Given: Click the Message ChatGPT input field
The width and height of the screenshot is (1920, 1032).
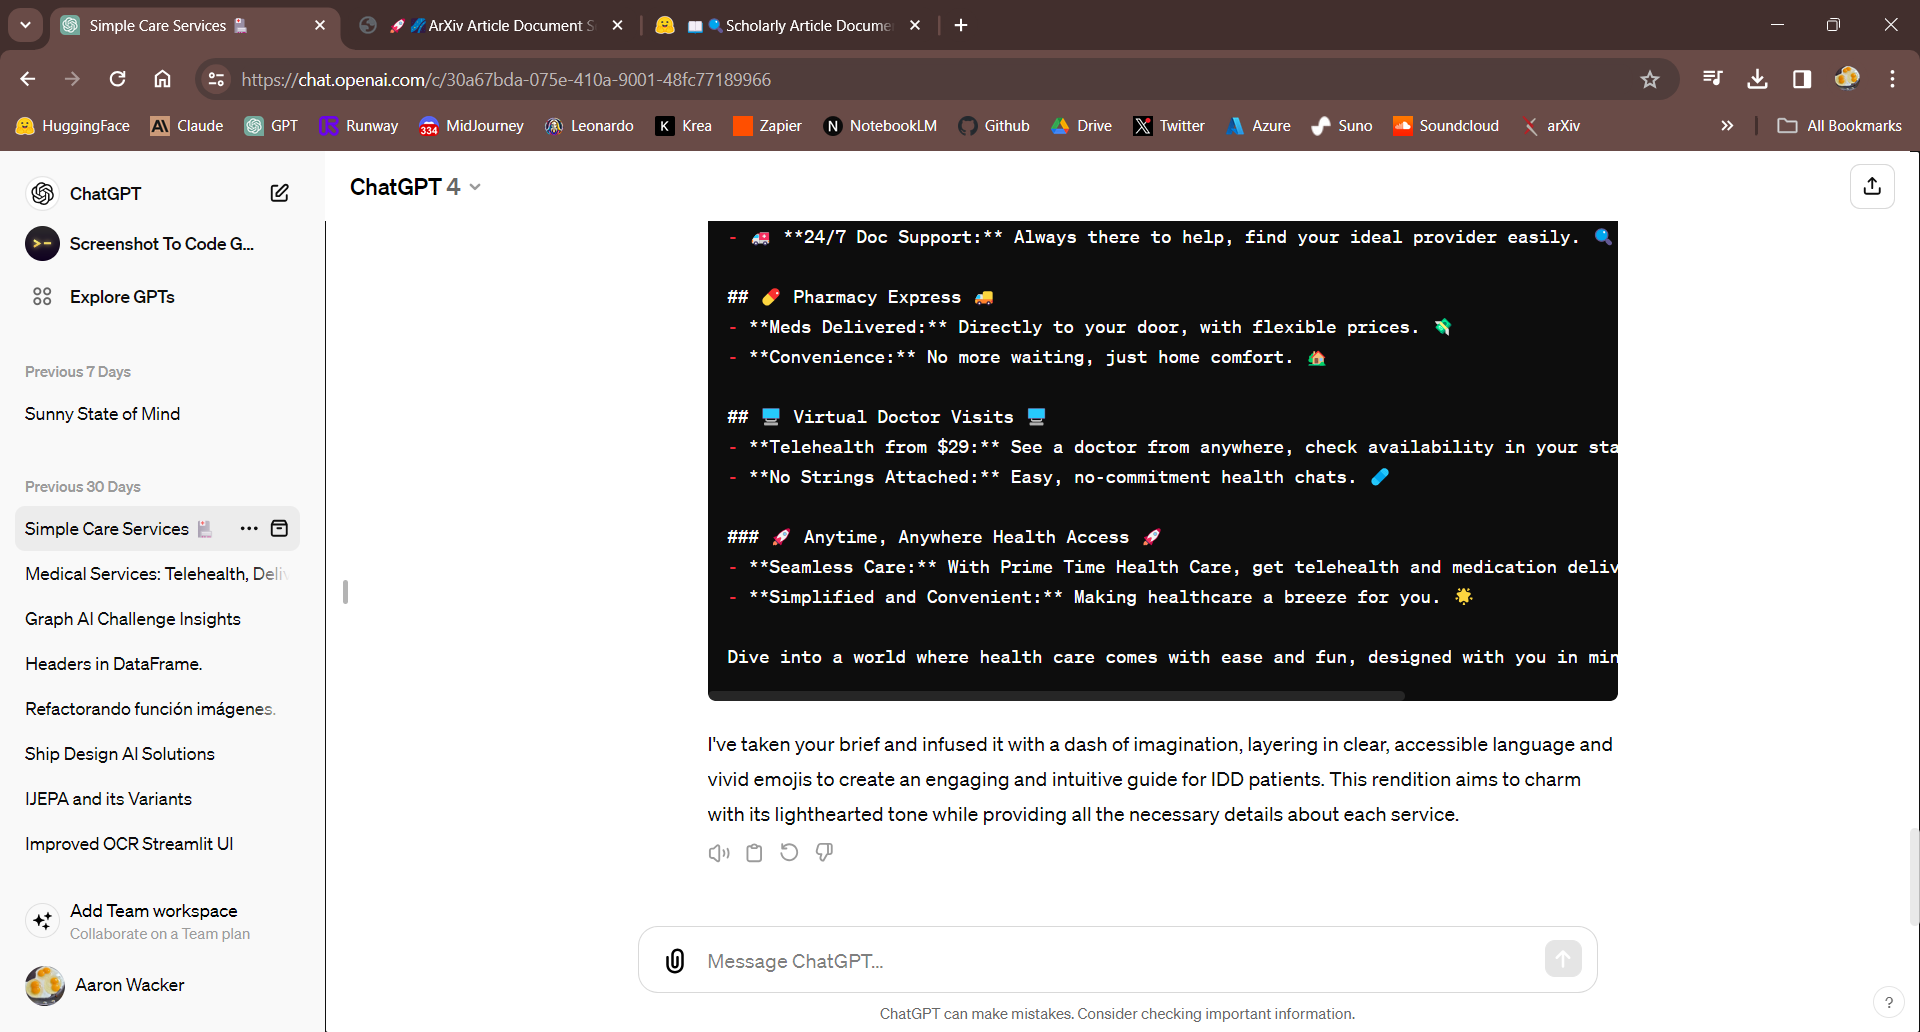Looking at the screenshot, I should coord(1117,961).
